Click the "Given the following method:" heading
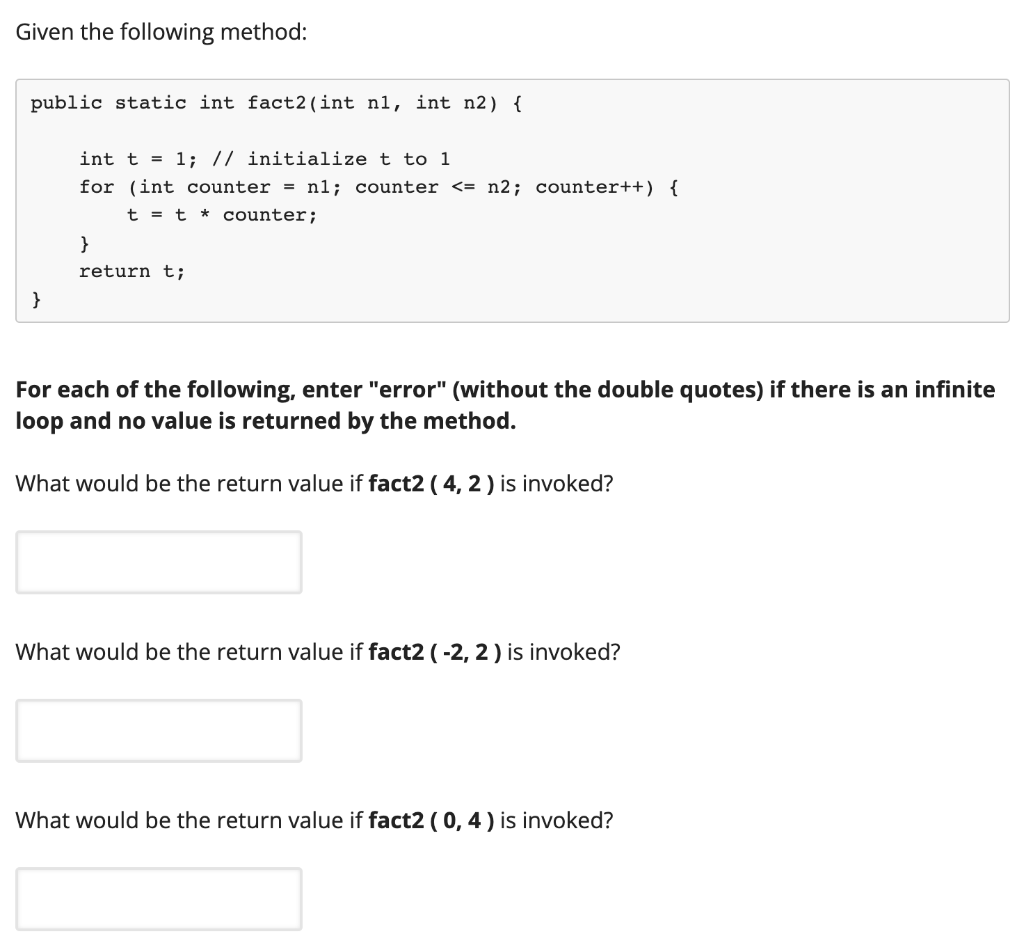Viewport: 1024px width, 934px height. pos(161,32)
